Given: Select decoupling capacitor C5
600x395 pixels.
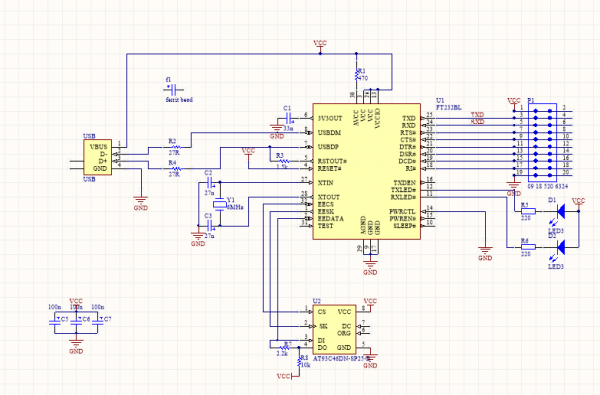Looking at the screenshot, I should point(55,322).
